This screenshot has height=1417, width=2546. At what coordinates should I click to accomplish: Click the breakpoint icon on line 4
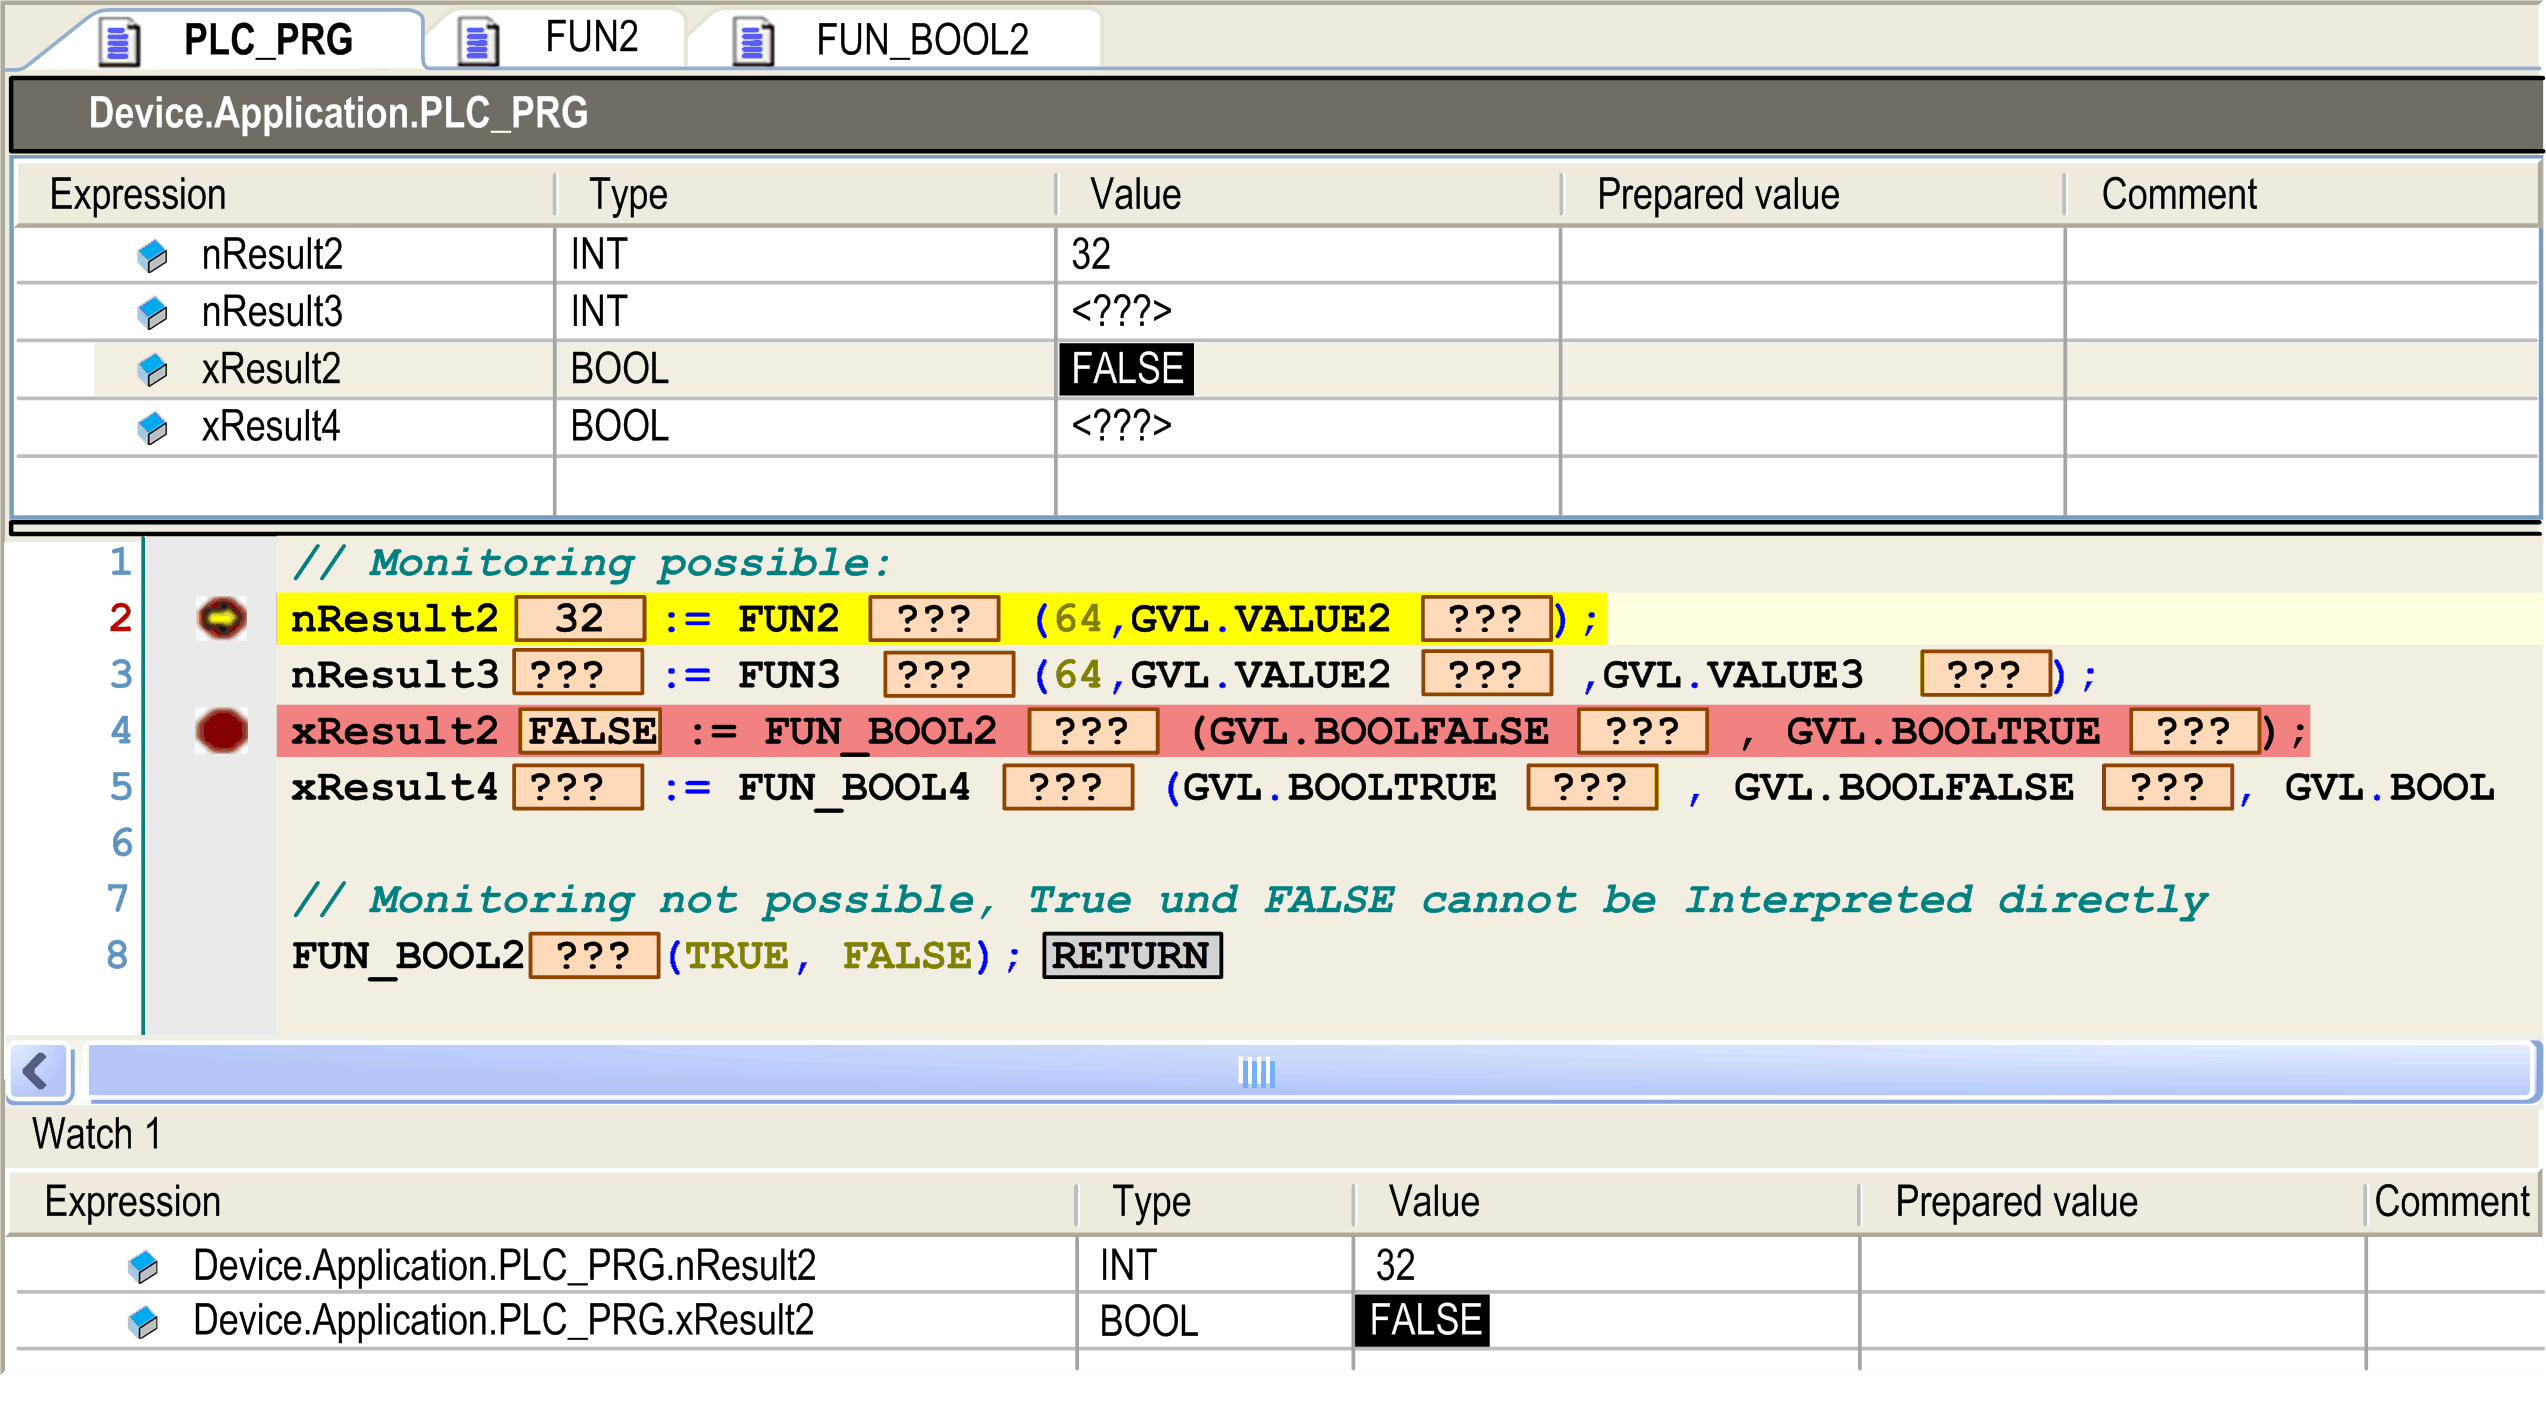tap(222, 730)
